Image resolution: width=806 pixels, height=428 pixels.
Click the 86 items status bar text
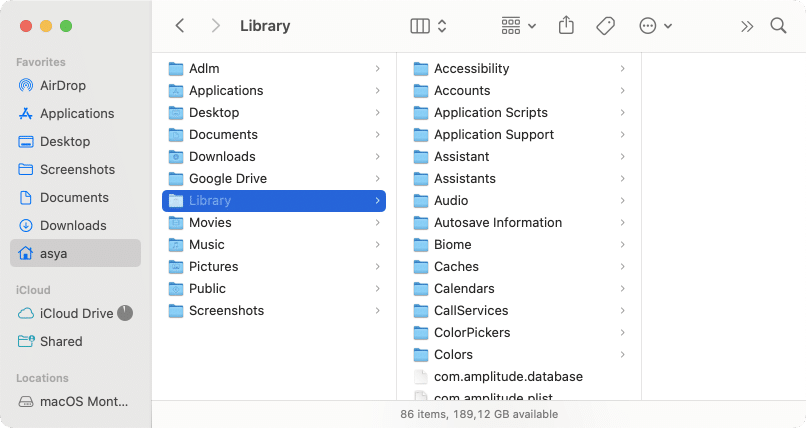coord(479,414)
